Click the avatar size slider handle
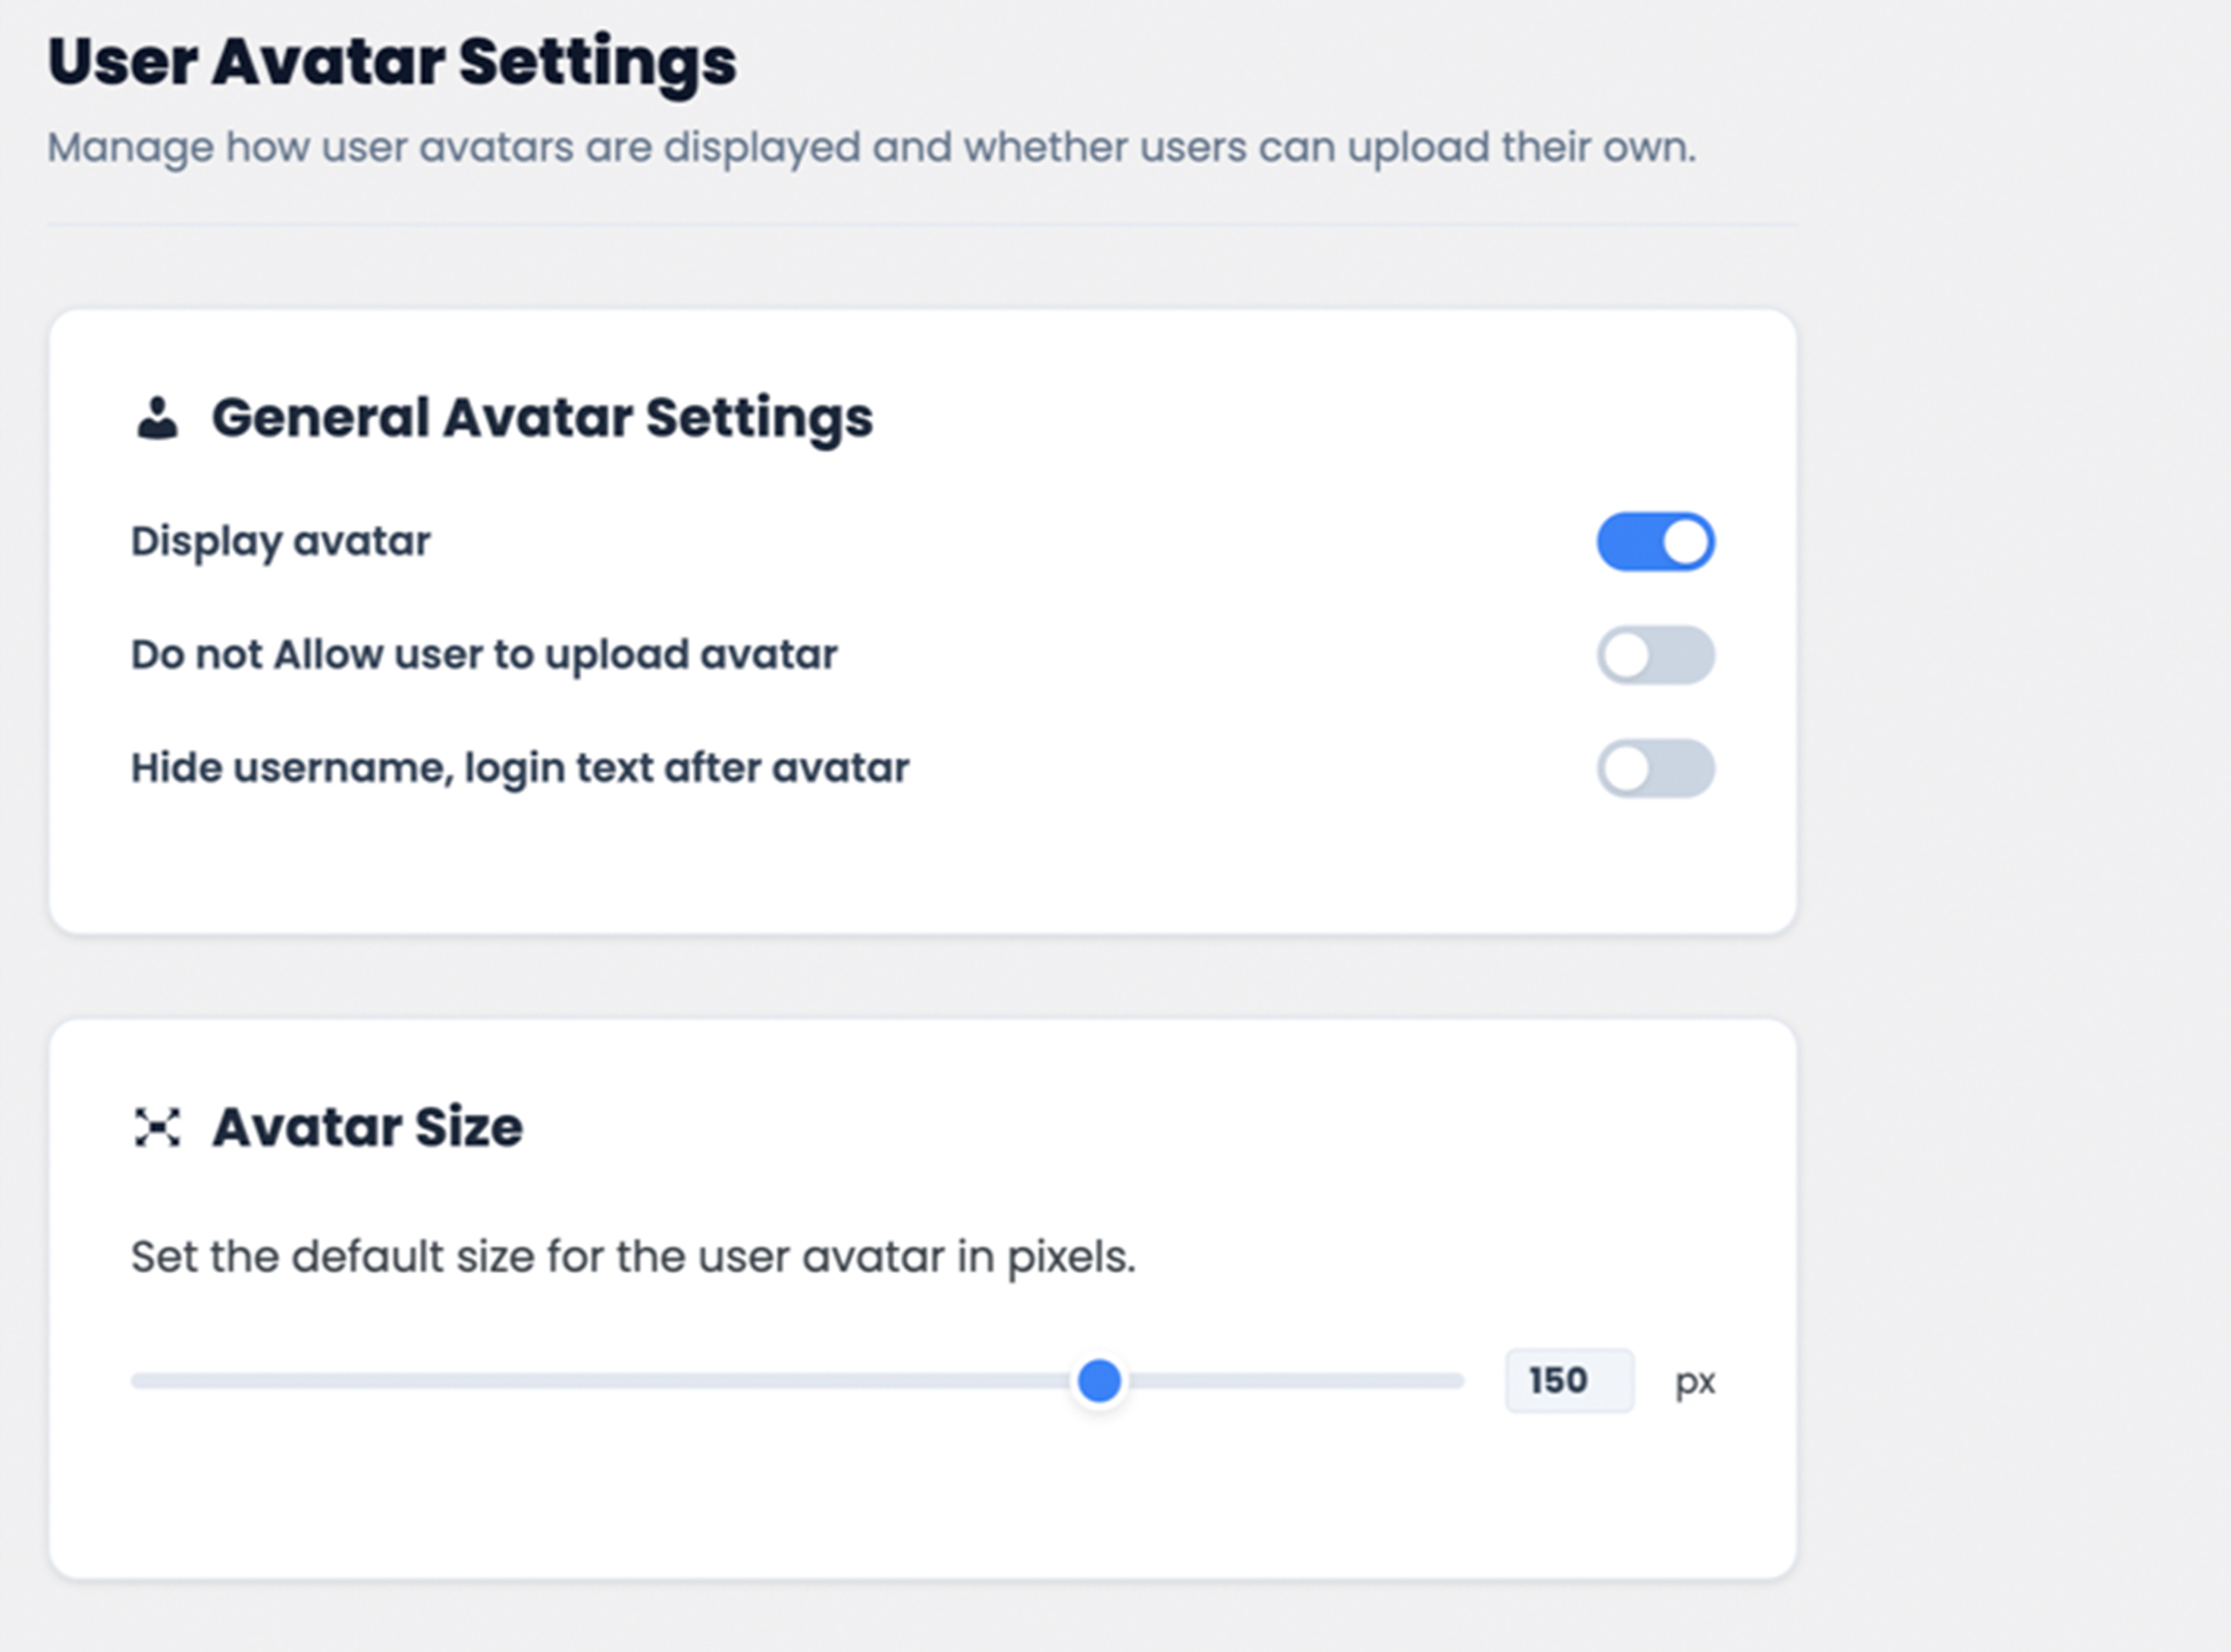This screenshot has height=1652, width=2231. coord(1100,1381)
